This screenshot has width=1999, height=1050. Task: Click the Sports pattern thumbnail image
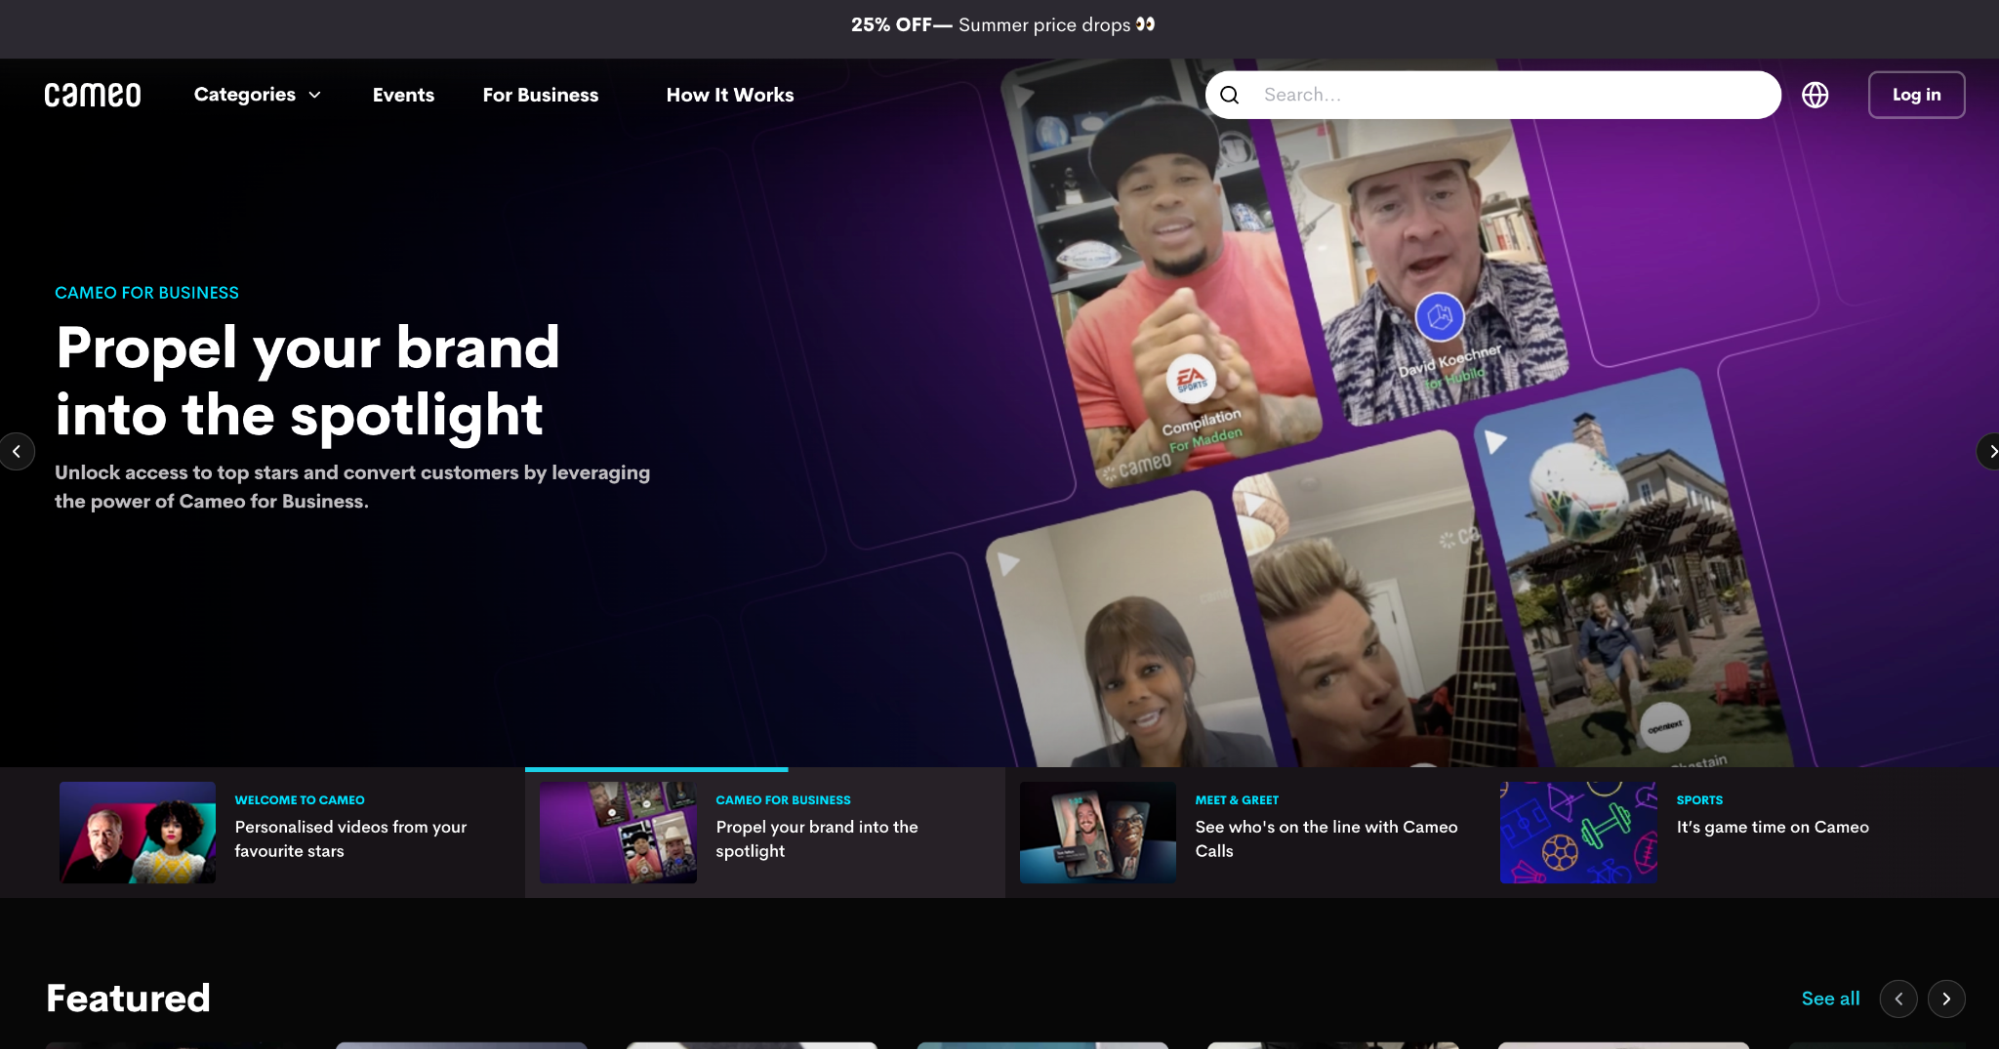(1578, 832)
